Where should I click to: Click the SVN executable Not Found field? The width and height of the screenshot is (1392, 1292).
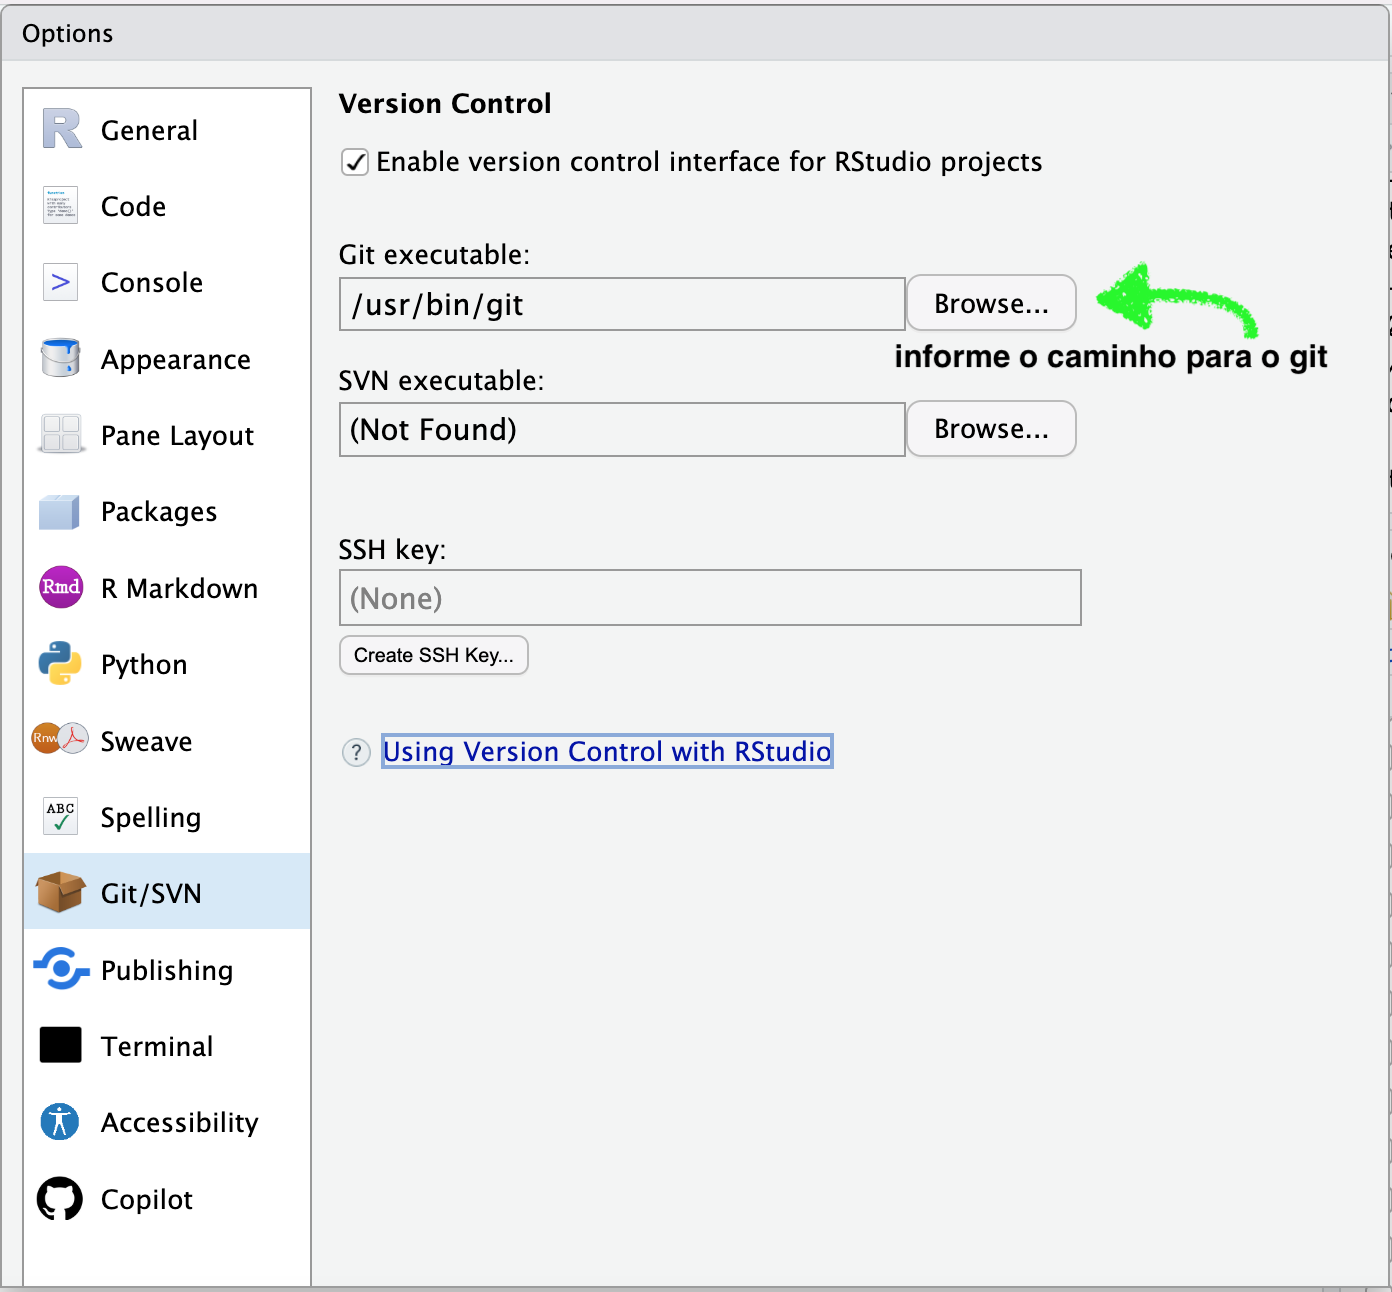pyautogui.click(x=622, y=429)
